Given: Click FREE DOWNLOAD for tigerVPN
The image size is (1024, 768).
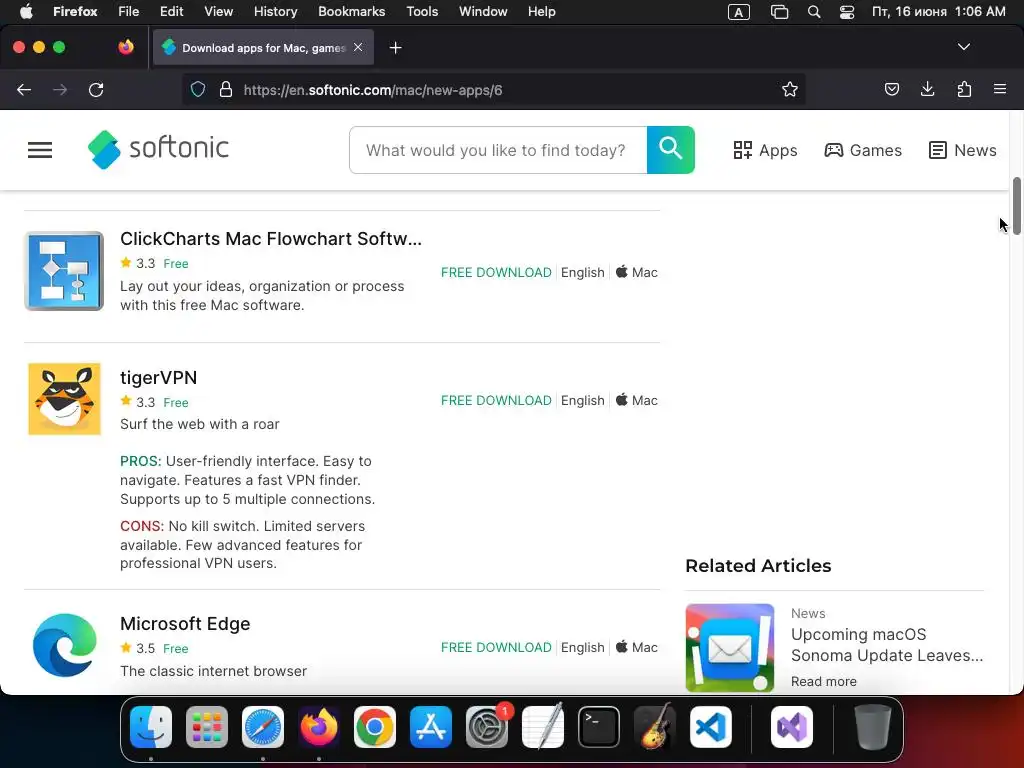Looking at the screenshot, I should pyautogui.click(x=496, y=400).
